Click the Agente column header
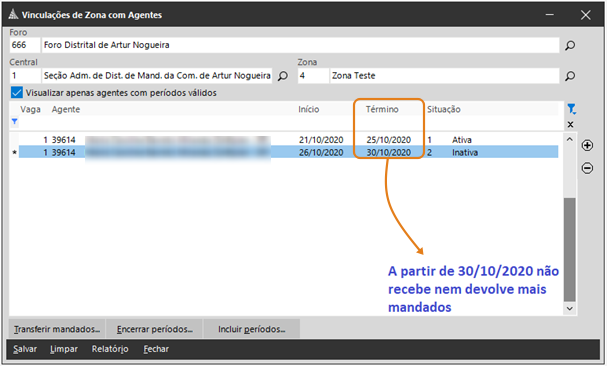607x366 pixels. [x=66, y=109]
